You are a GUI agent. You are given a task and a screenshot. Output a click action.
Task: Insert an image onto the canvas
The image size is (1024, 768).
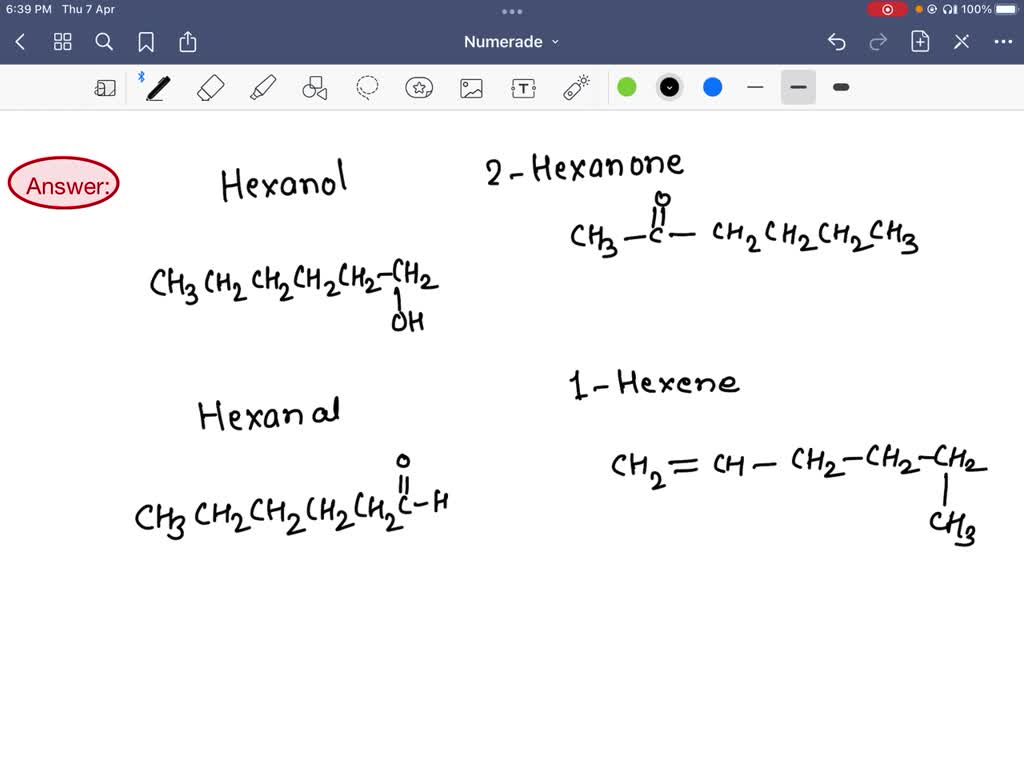pos(471,88)
